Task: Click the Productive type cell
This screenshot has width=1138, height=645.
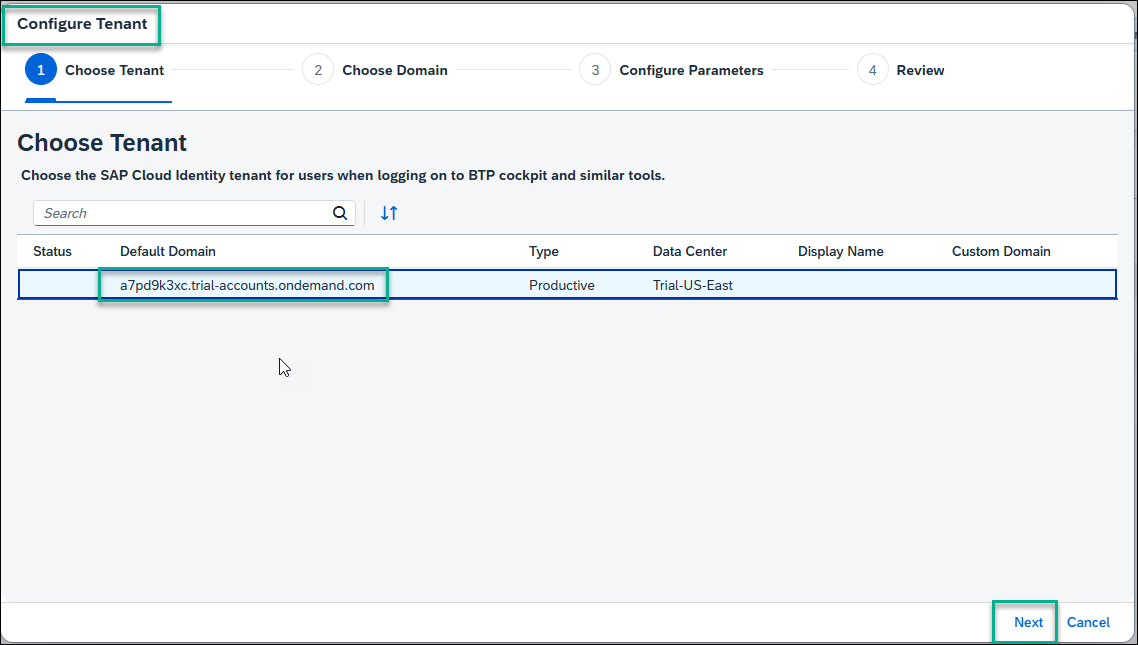Action: pyautogui.click(x=562, y=285)
